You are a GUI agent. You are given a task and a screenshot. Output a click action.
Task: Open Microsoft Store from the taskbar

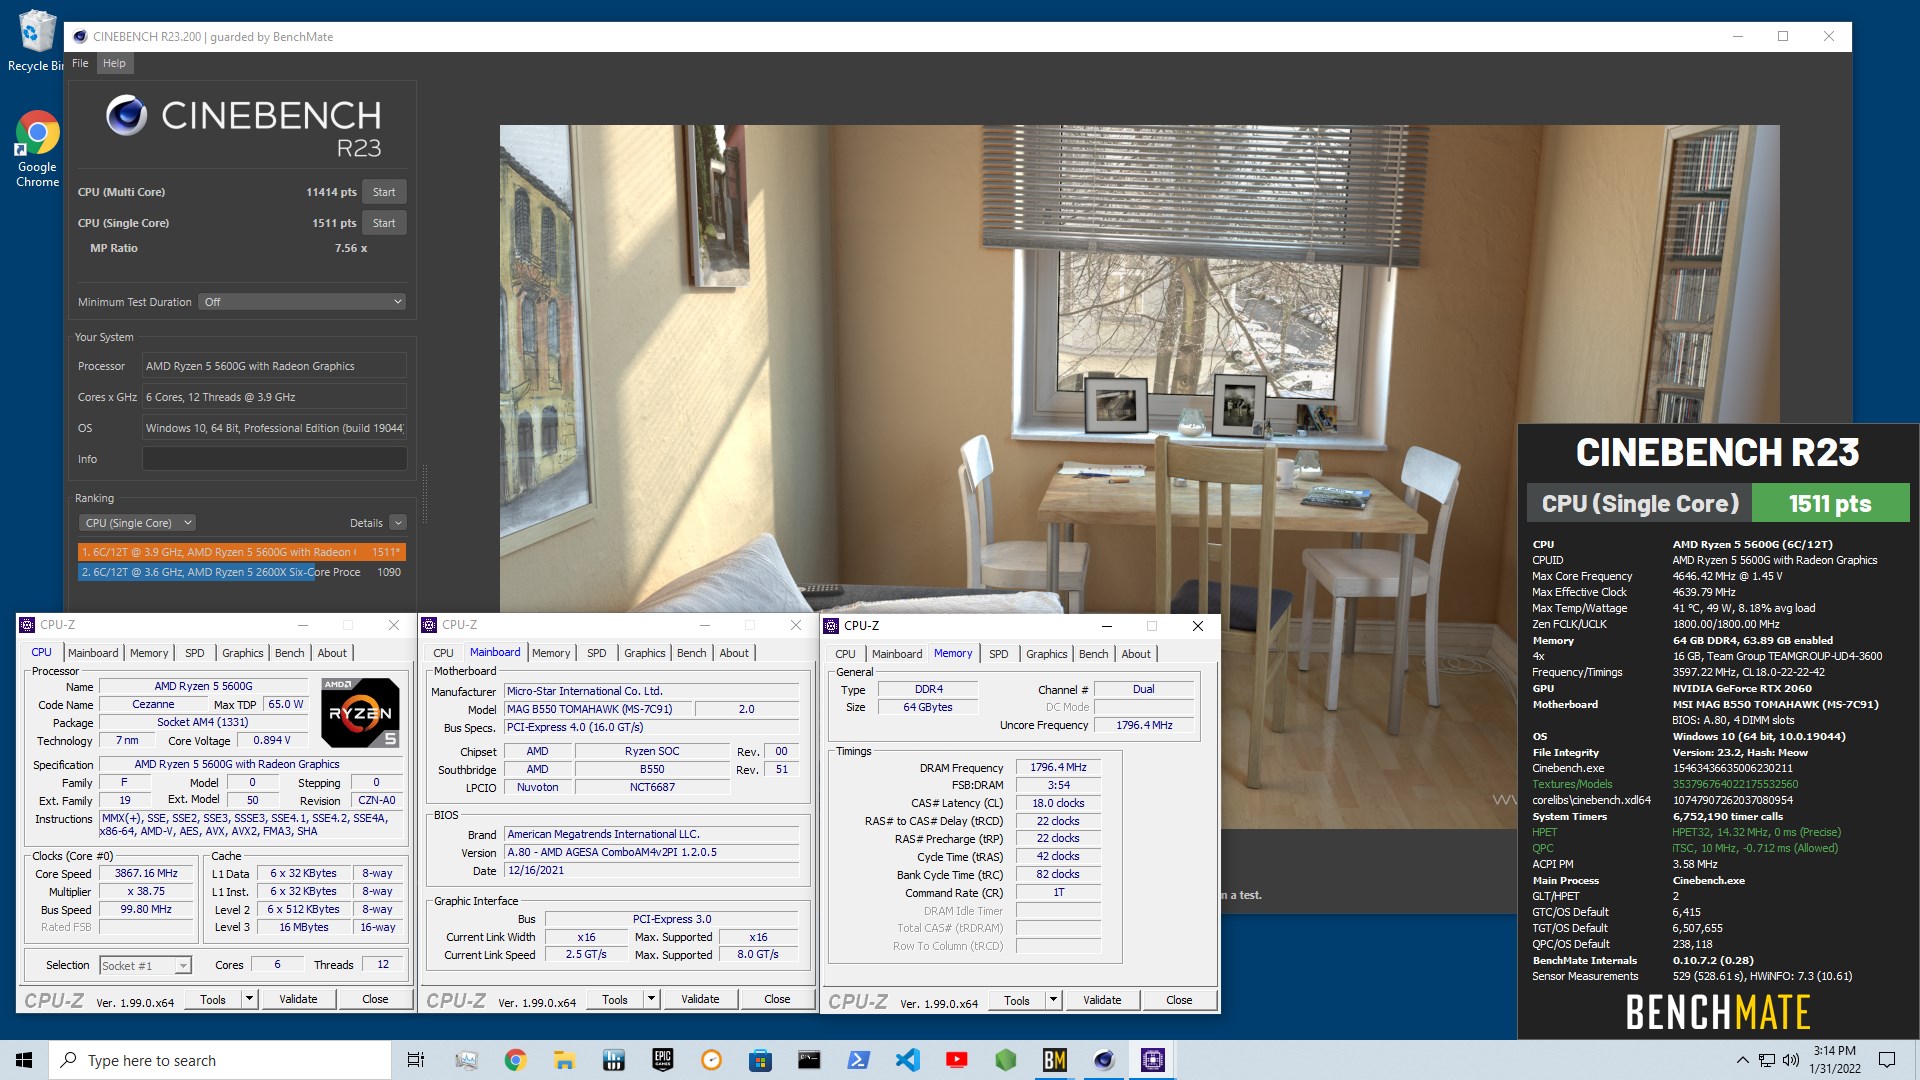coord(760,1060)
